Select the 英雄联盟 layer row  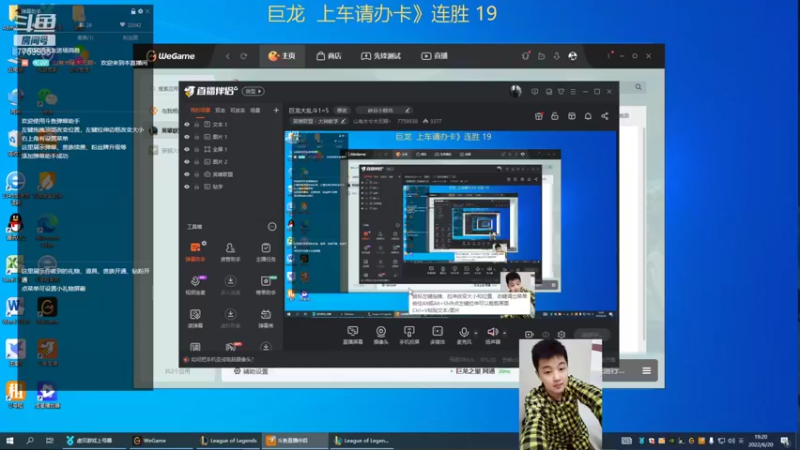coord(232,174)
